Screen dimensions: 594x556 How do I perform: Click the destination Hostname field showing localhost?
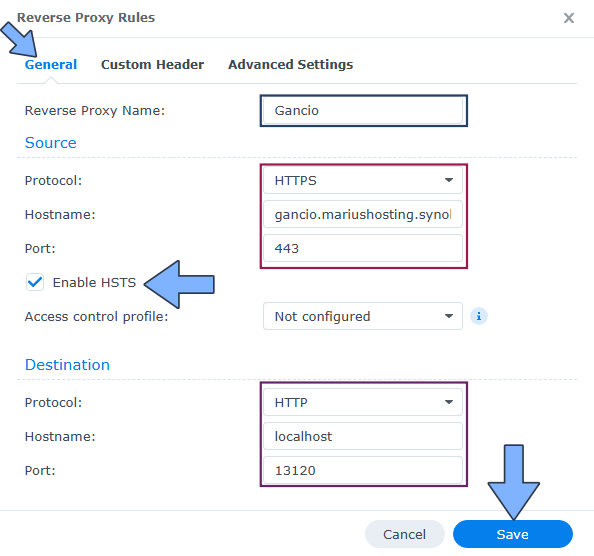(x=363, y=436)
